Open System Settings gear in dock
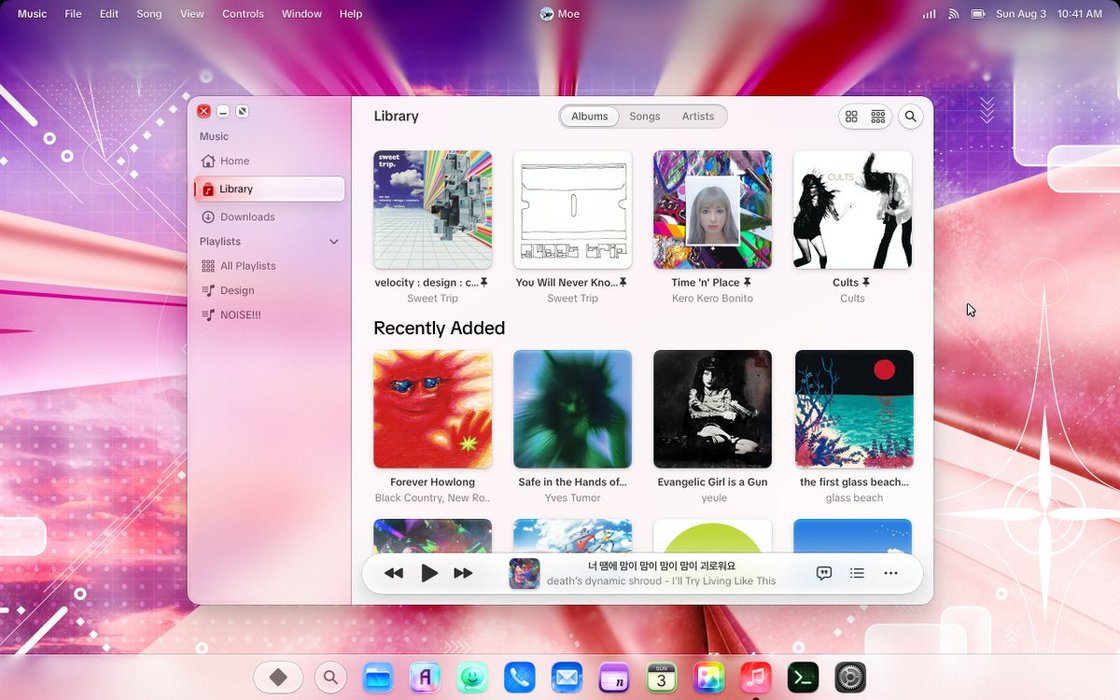The height and width of the screenshot is (700, 1120). coord(850,677)
